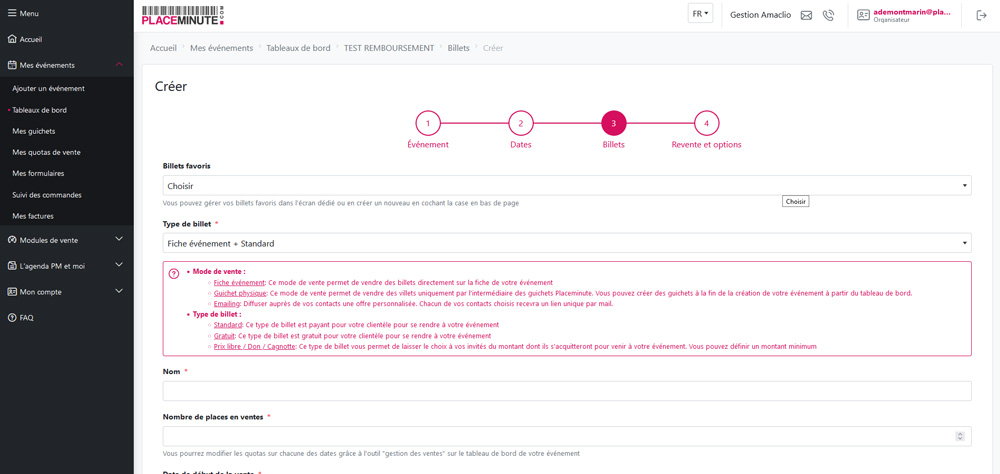Image resolution: width=1000 pixels, height=474 pixels.
Task: Click the Nom text field
Action: click(566, 390)
